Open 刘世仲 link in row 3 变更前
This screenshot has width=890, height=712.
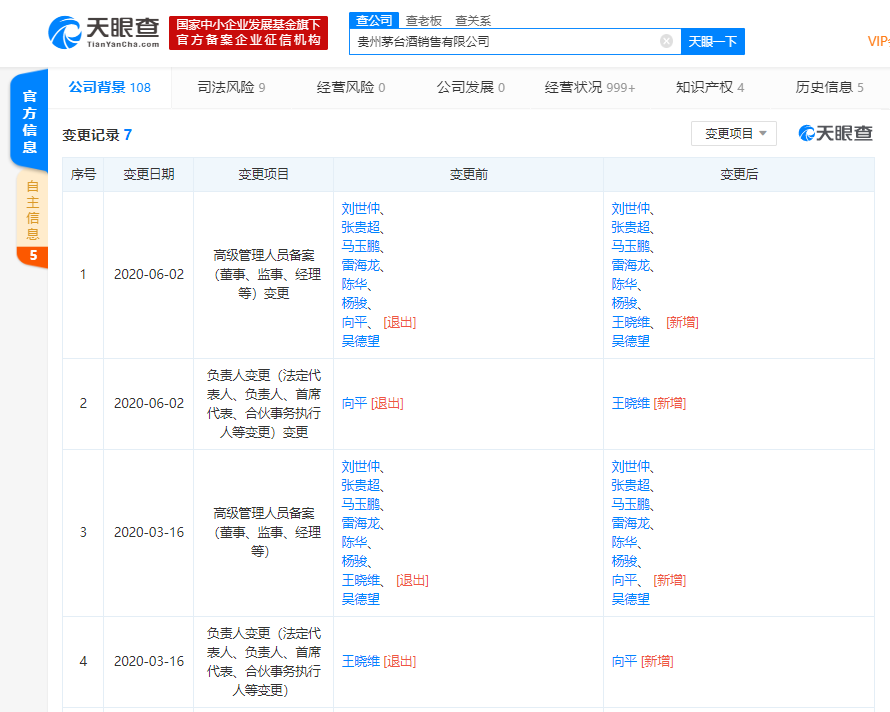pos(360,466)
